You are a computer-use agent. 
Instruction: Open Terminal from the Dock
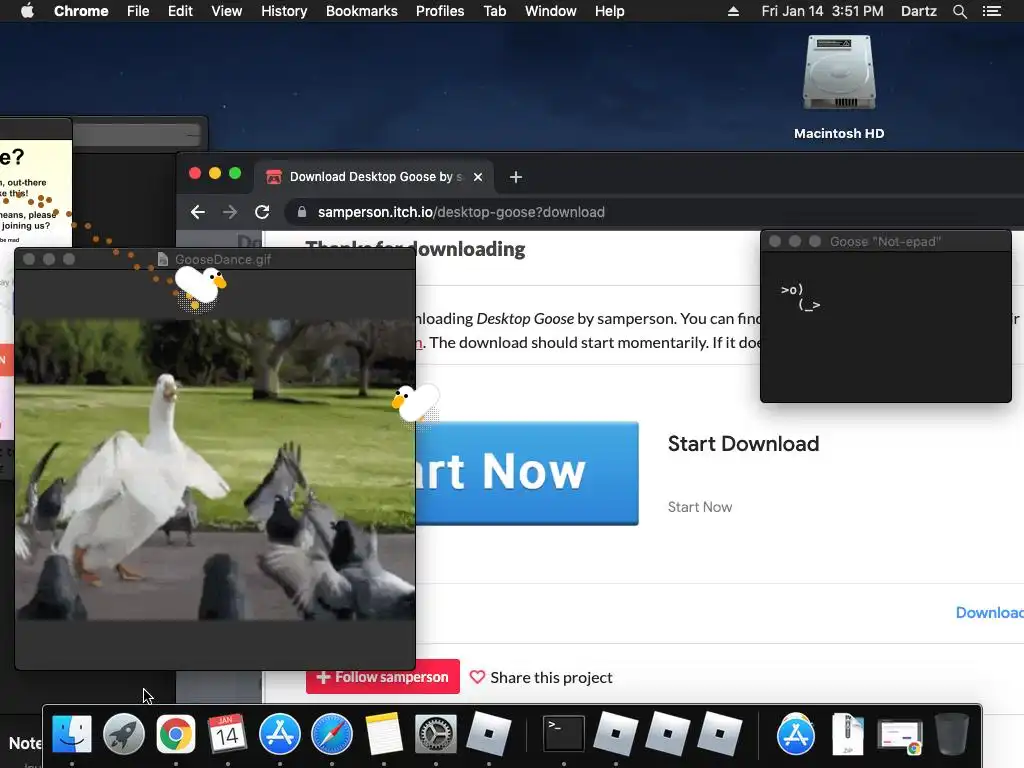tap(564, 734)
